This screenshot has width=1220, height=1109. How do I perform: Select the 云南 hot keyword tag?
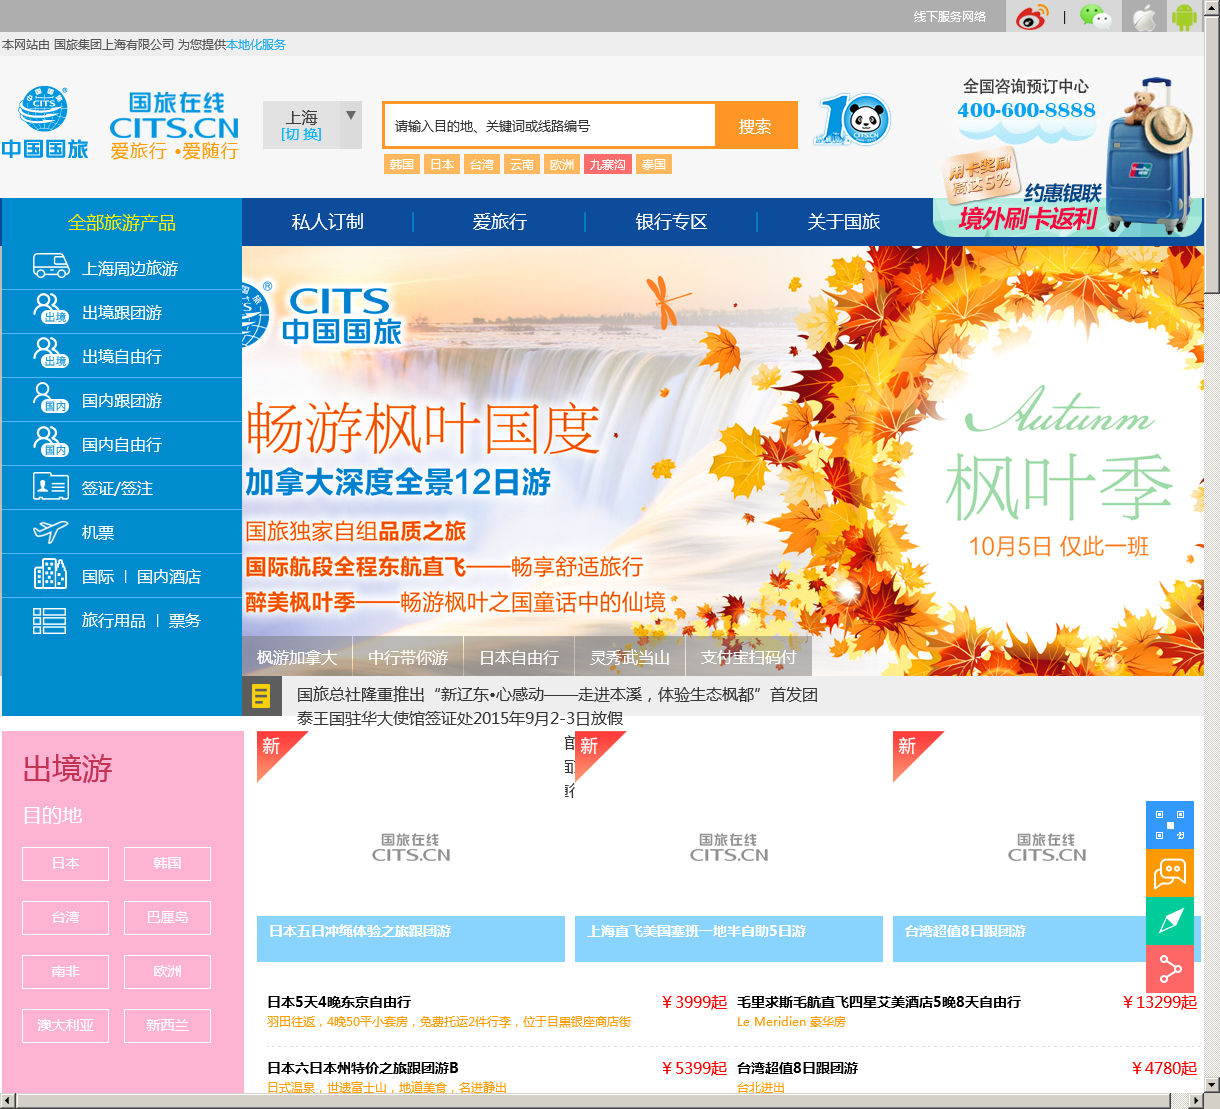point(522,164)
